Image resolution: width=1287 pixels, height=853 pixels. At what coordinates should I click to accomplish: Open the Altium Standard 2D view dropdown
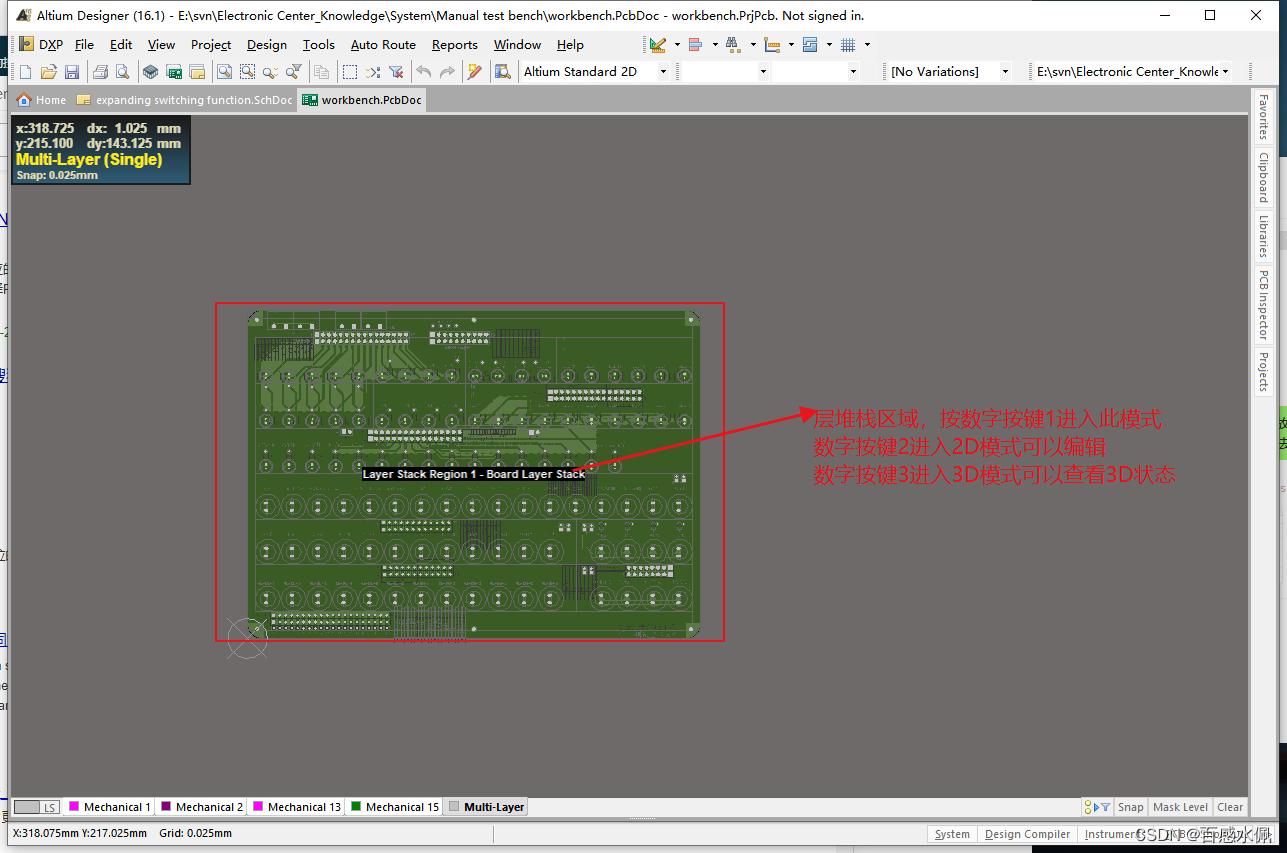(x=662, y=71)
